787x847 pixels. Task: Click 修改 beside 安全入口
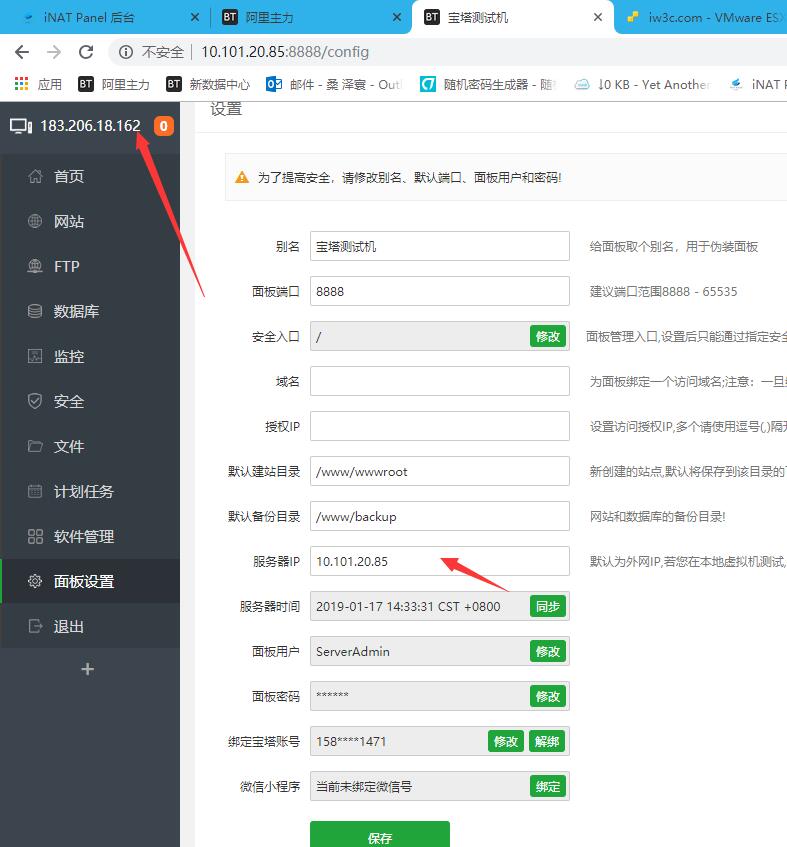click(x=548, y=337)
